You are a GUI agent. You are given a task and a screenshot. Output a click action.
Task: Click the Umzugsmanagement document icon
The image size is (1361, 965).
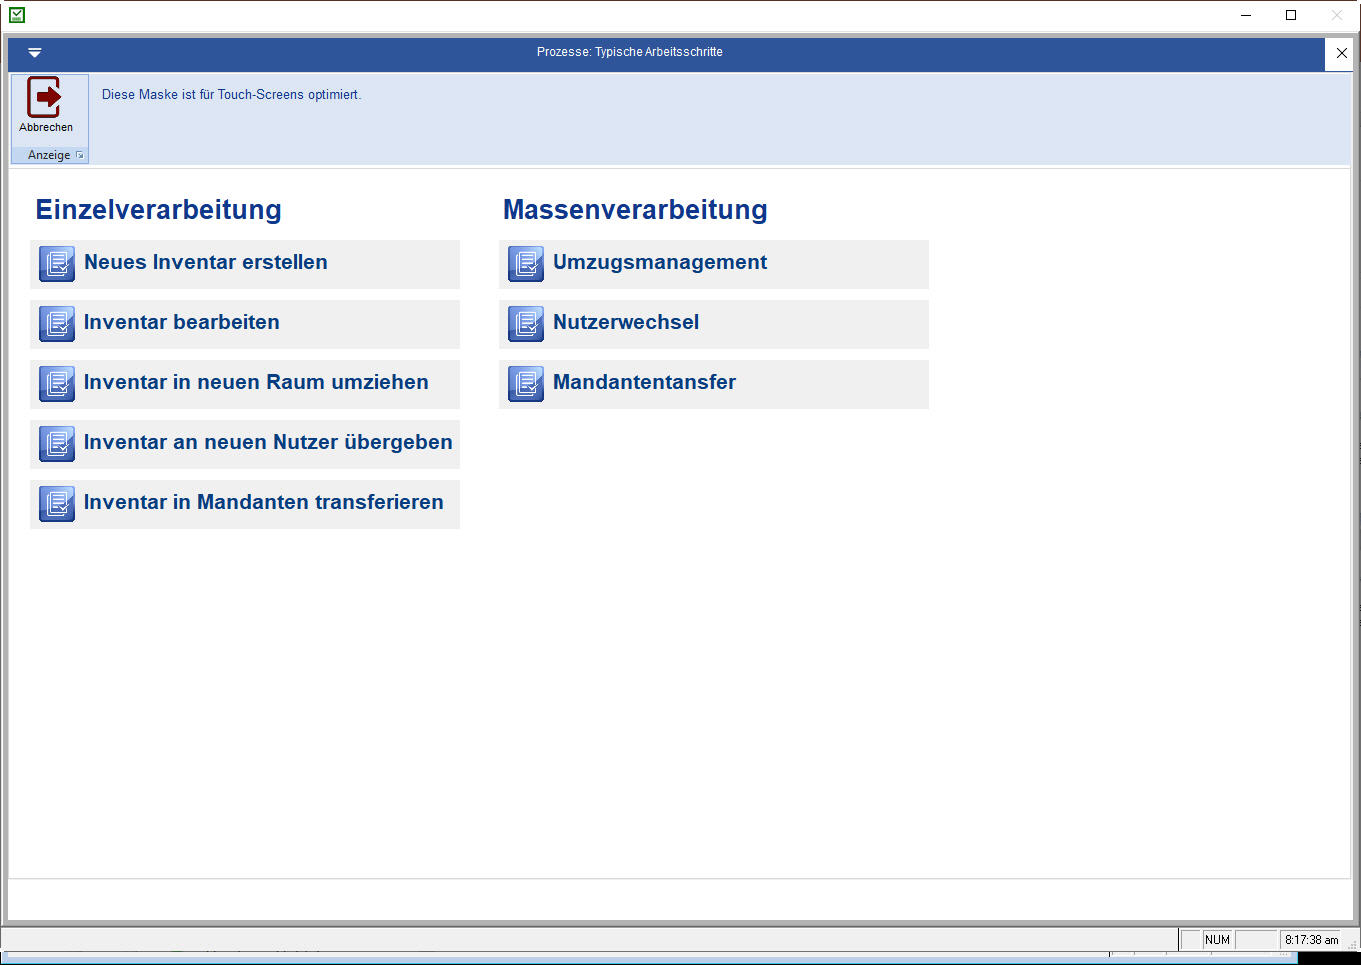(526, 264)
